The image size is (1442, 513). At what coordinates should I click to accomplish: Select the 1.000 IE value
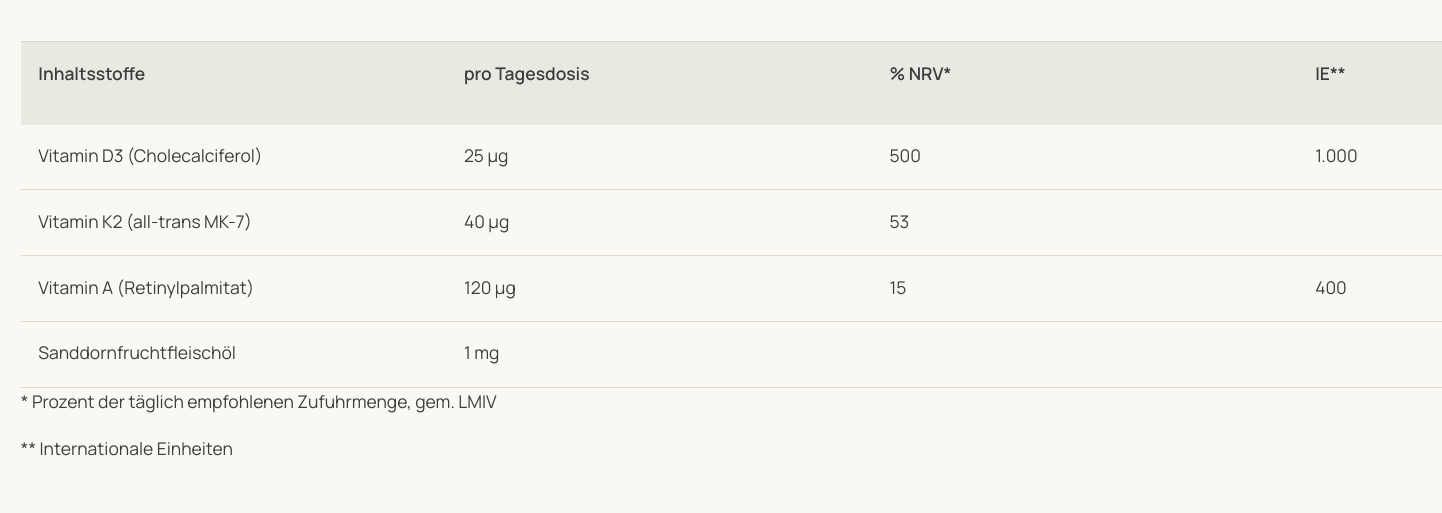(1335, 156)
